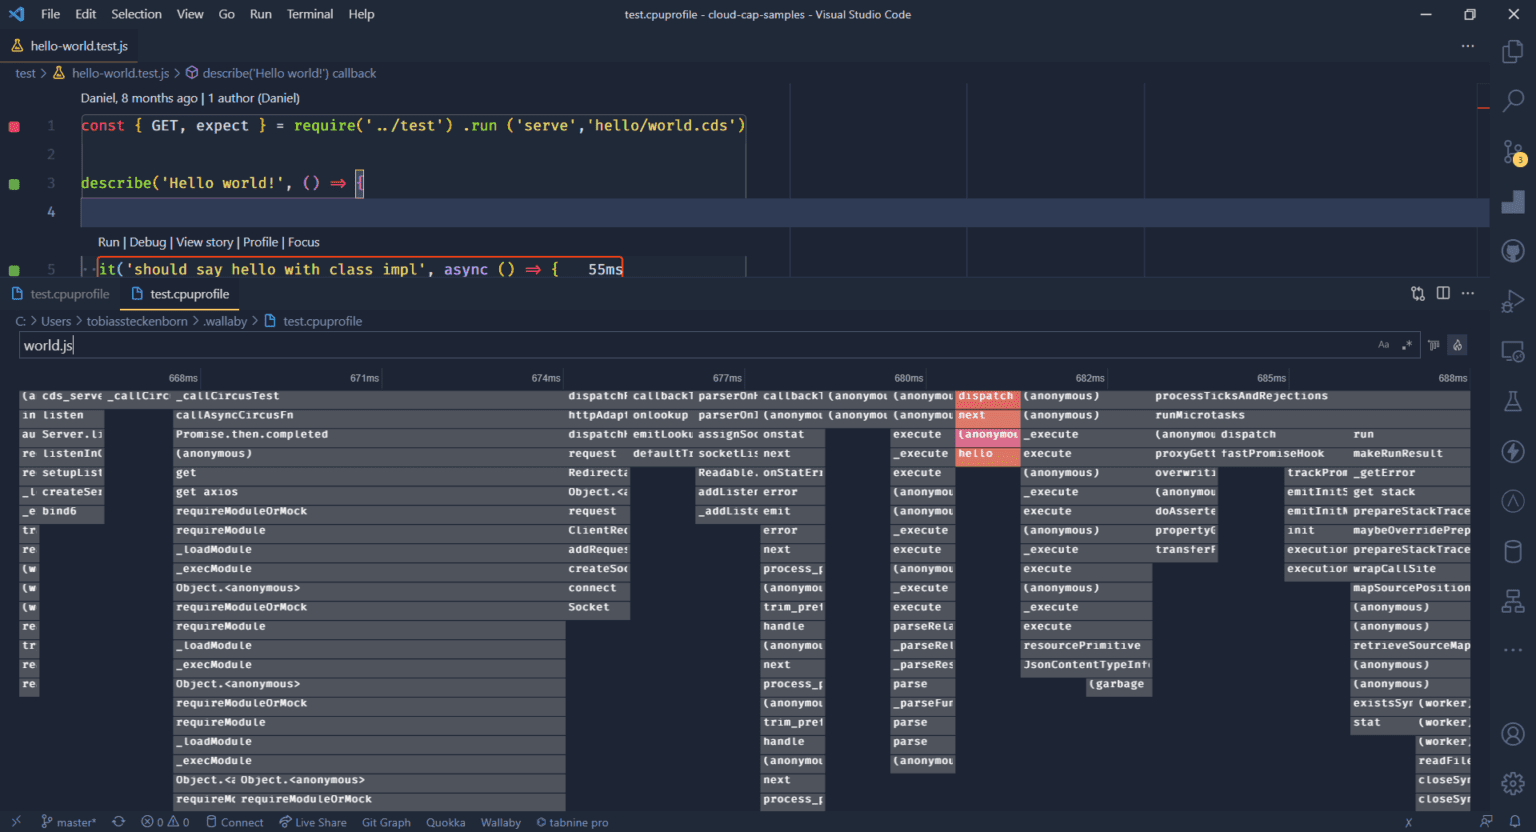
Task: Open editor more actions menu
Action: tap(1468, 45)
